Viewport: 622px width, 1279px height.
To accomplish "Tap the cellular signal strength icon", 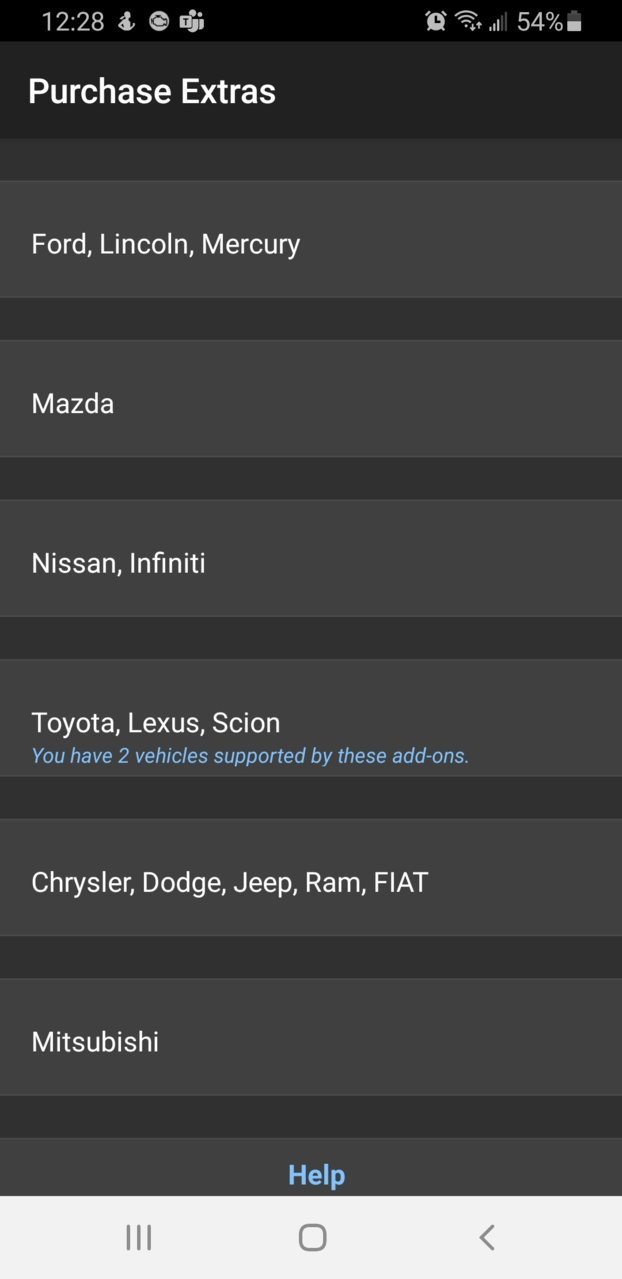I will [x=498, y=21].
